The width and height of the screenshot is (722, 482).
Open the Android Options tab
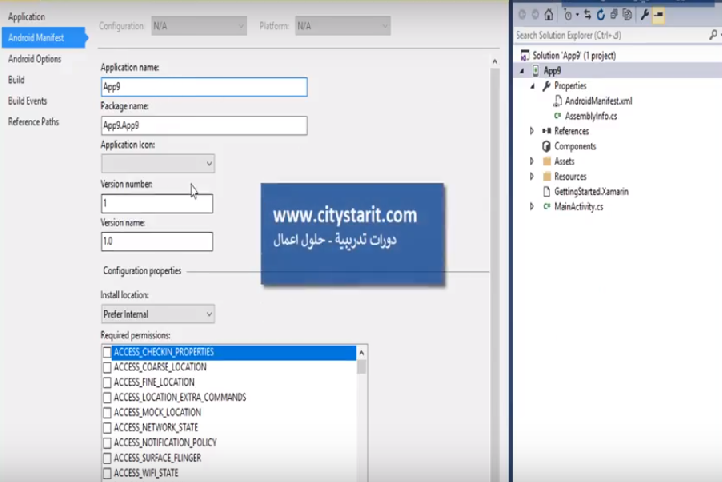pyautogui.click(x=35, y=59)
